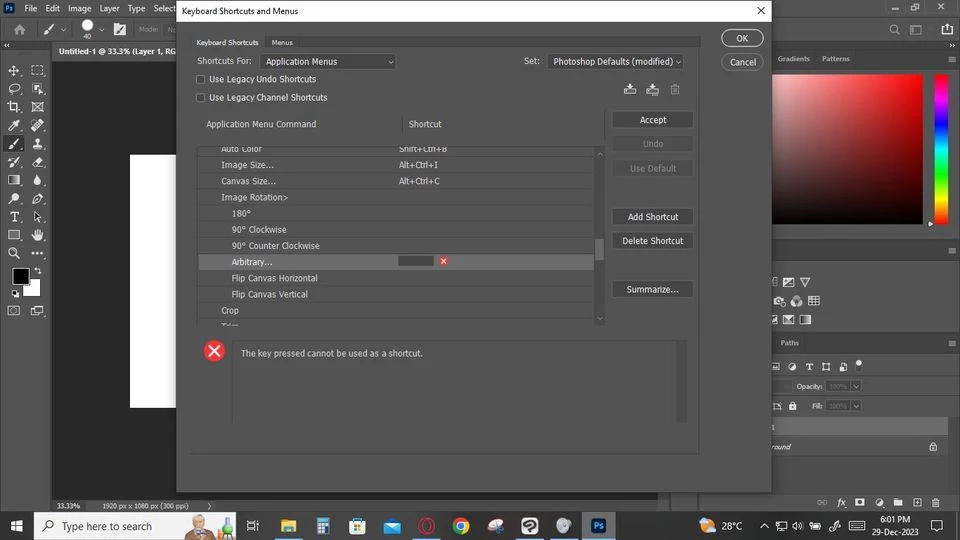Select the Spot Healing Brush tool
Image resolution: width=960 pixels, height=540 pixels.
[37, 126]
